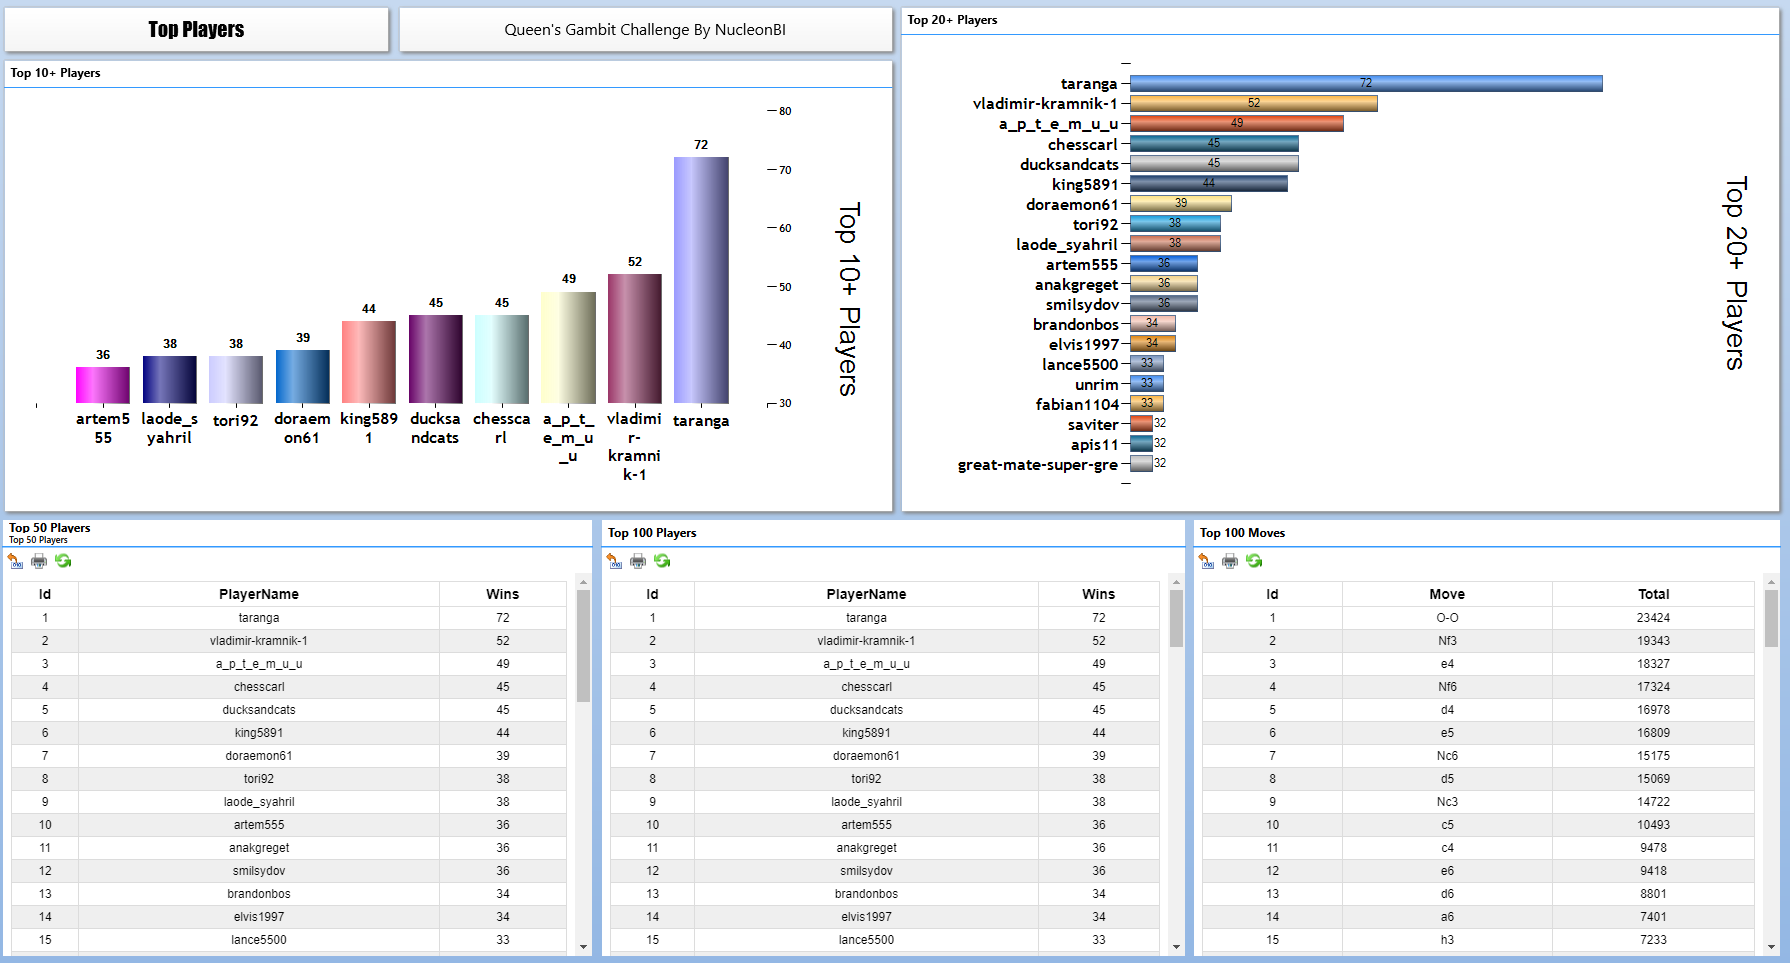Select vladimir-kramnik-1 bar in Top 20+ chart
Image resolution: width=1790 pixels, height=963 pixels.
pyautogui.click(x=1255, y=103)
